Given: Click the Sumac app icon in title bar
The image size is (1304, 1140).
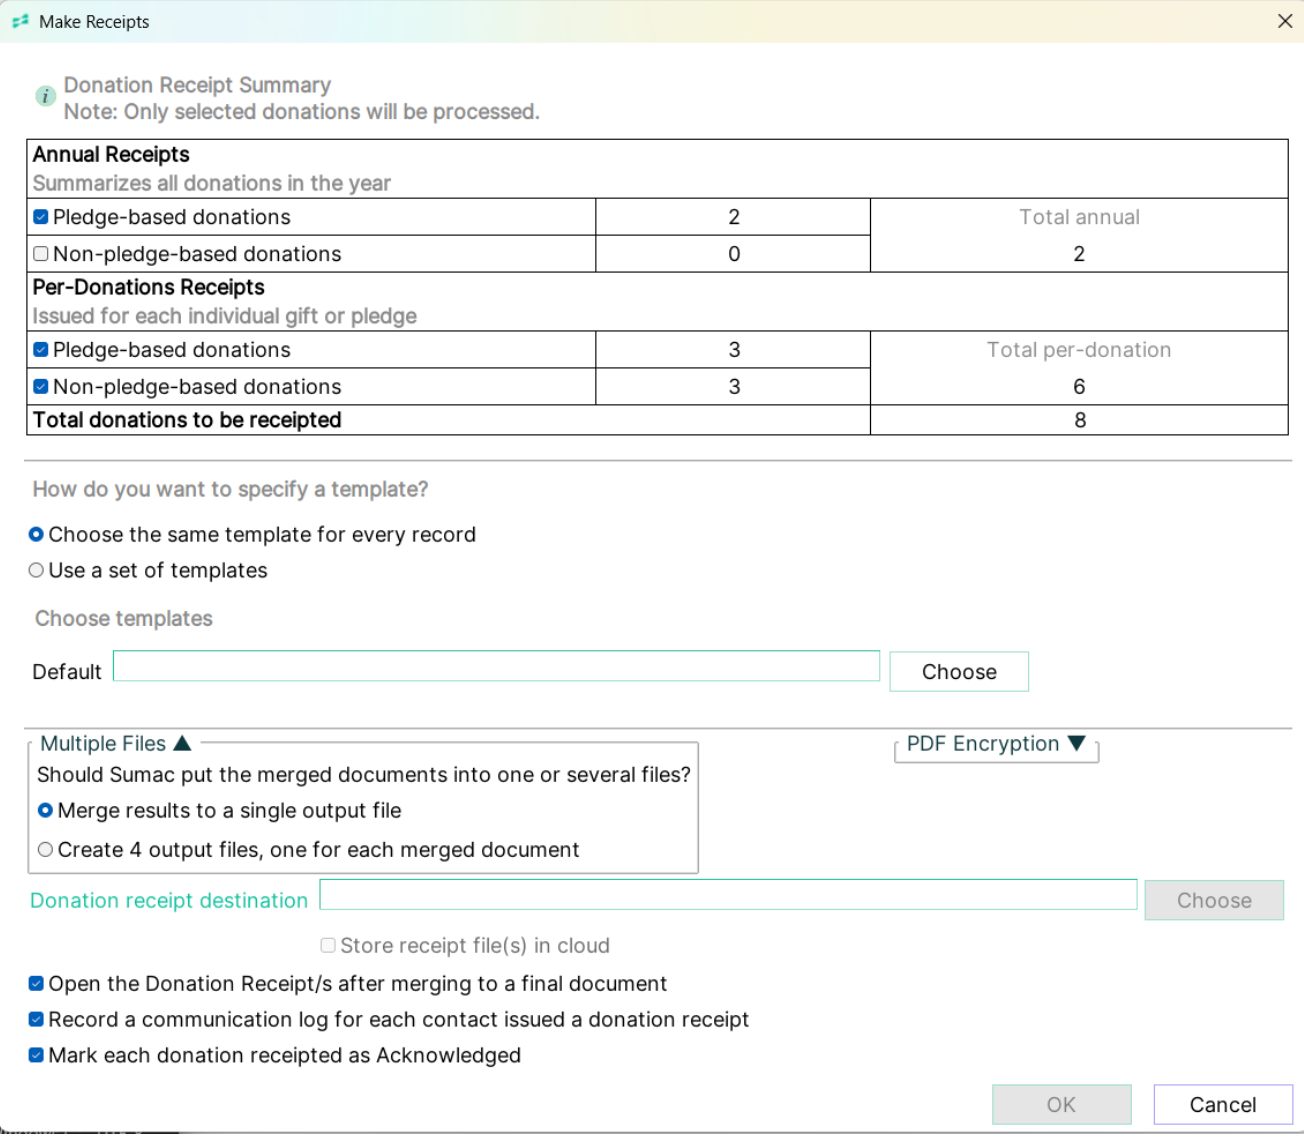Looking at the screenshot, I should point(19,21).
